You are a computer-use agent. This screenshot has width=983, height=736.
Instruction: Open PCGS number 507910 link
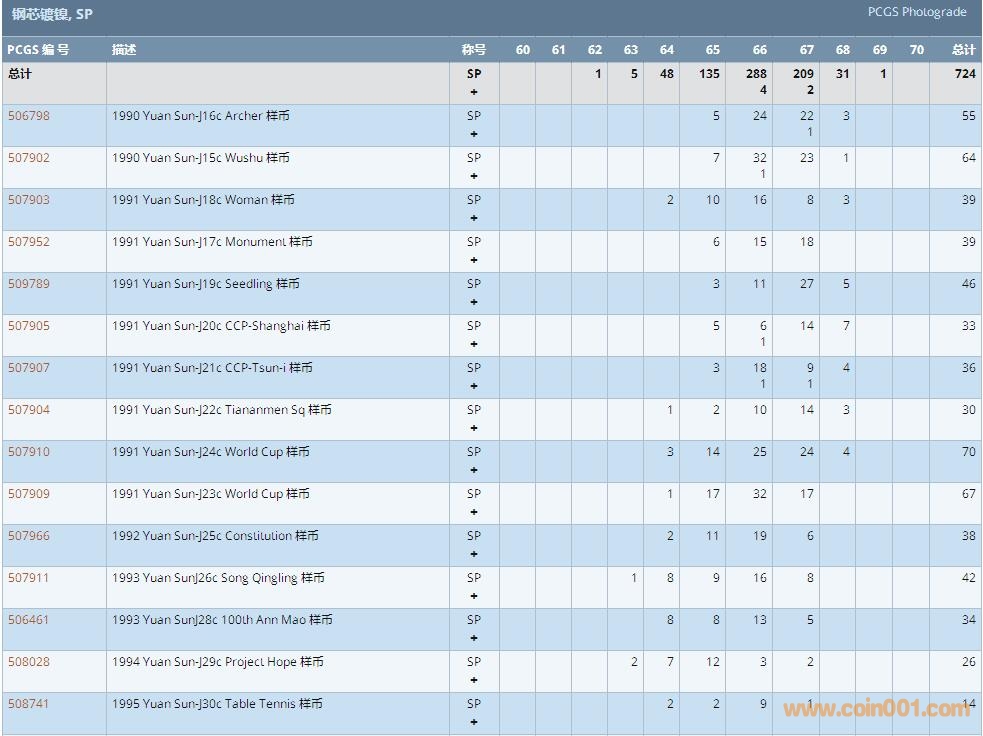[x=28, y=452]
